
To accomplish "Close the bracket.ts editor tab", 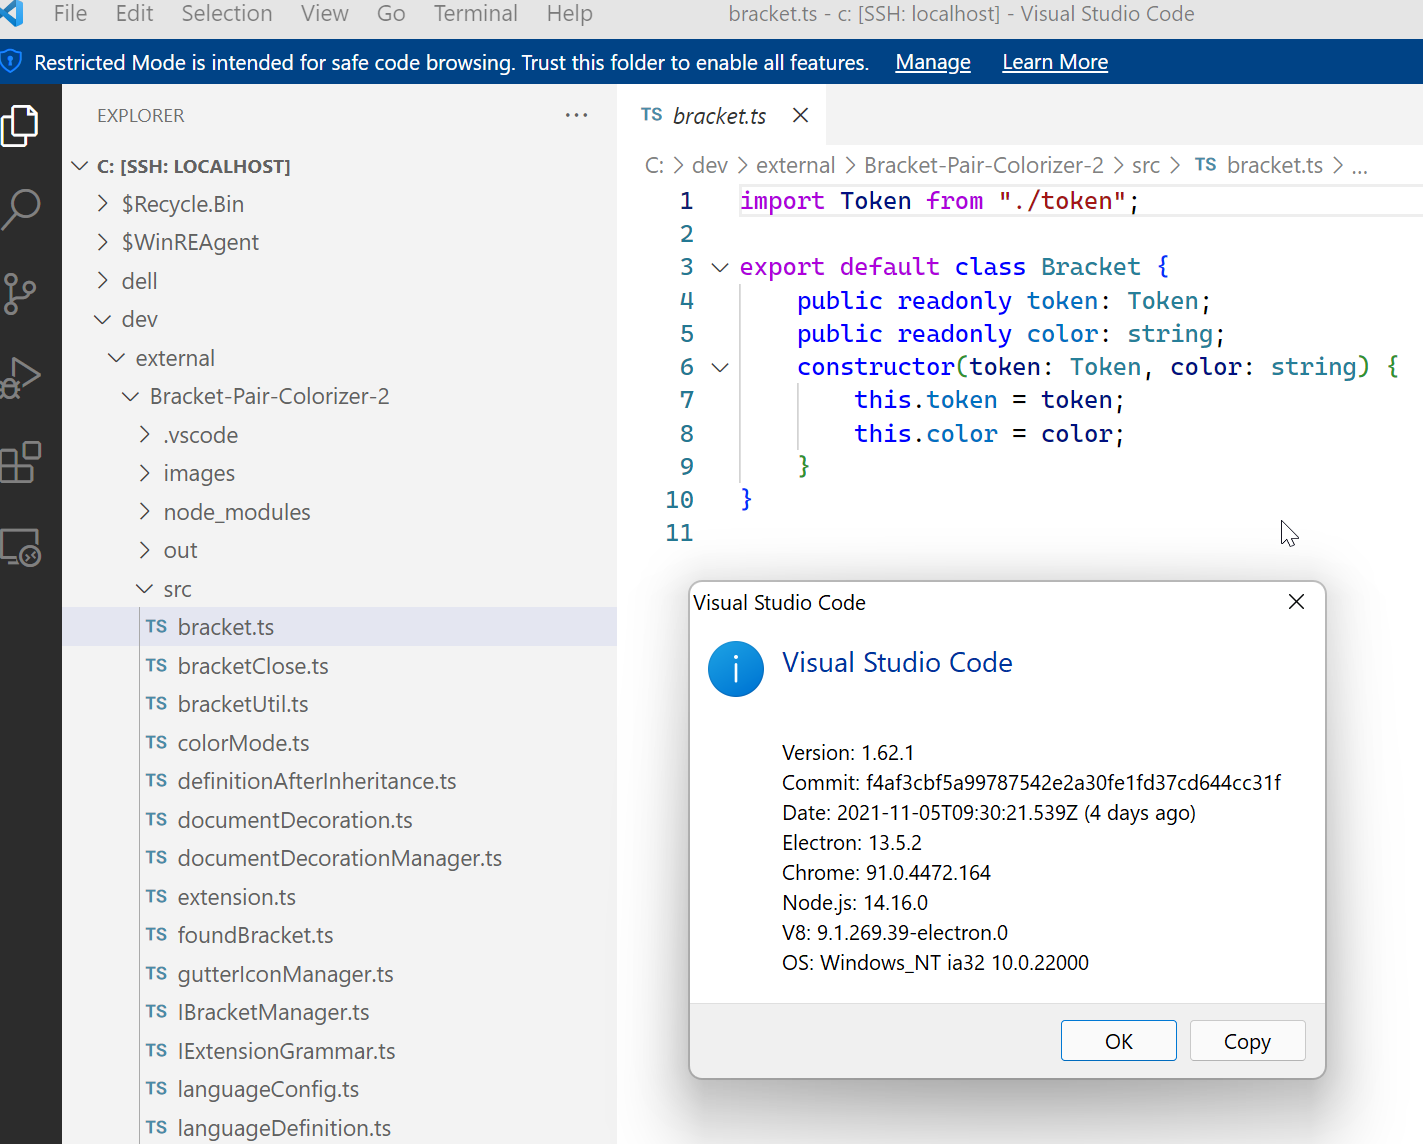I will point(799,115).
